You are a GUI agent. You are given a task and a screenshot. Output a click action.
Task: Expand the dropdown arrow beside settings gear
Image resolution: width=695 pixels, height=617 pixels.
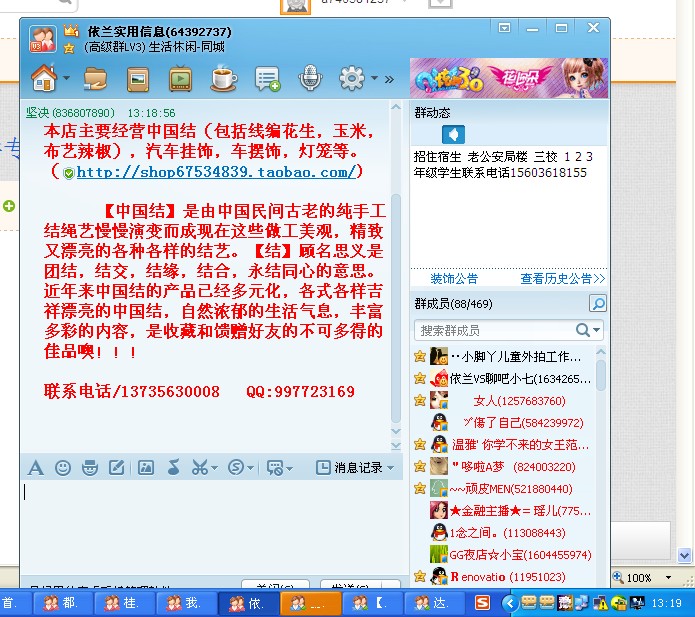375,78
